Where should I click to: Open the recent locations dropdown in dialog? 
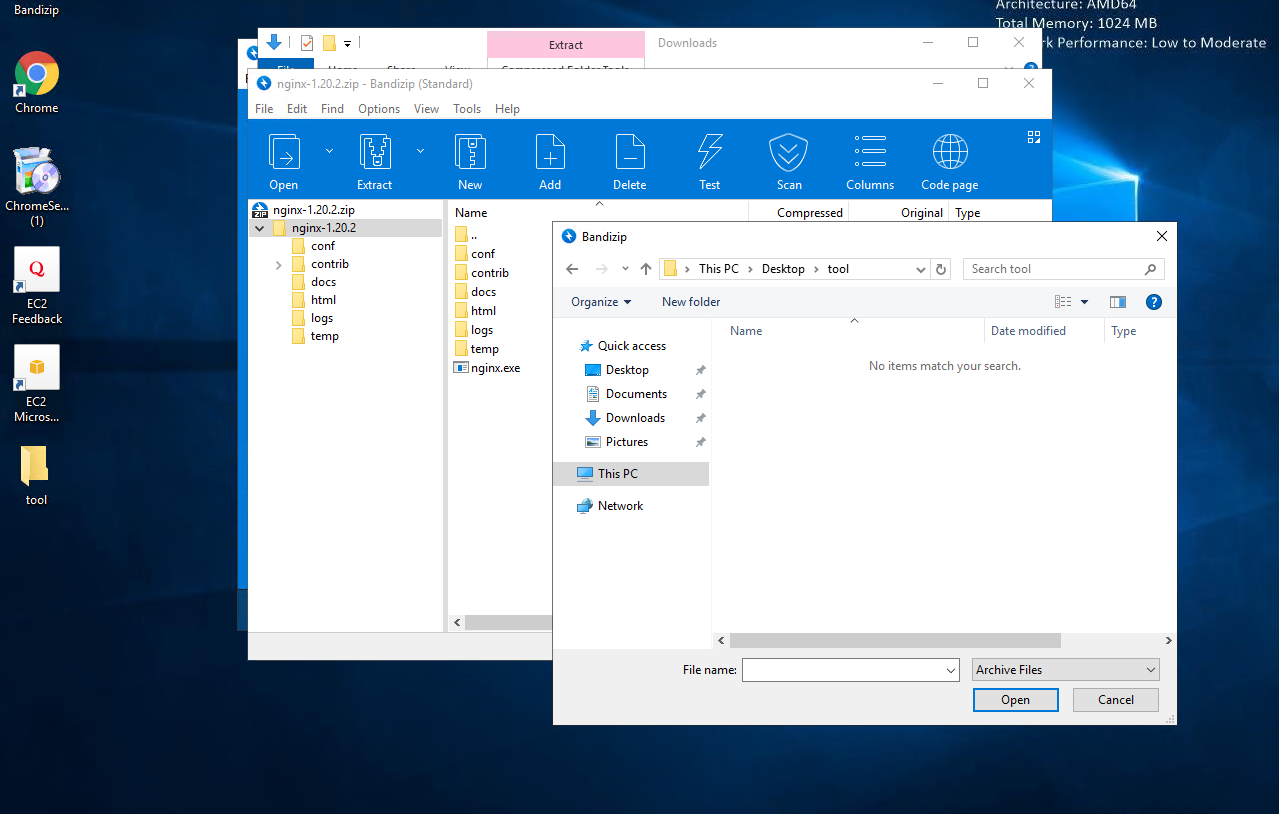625,269
